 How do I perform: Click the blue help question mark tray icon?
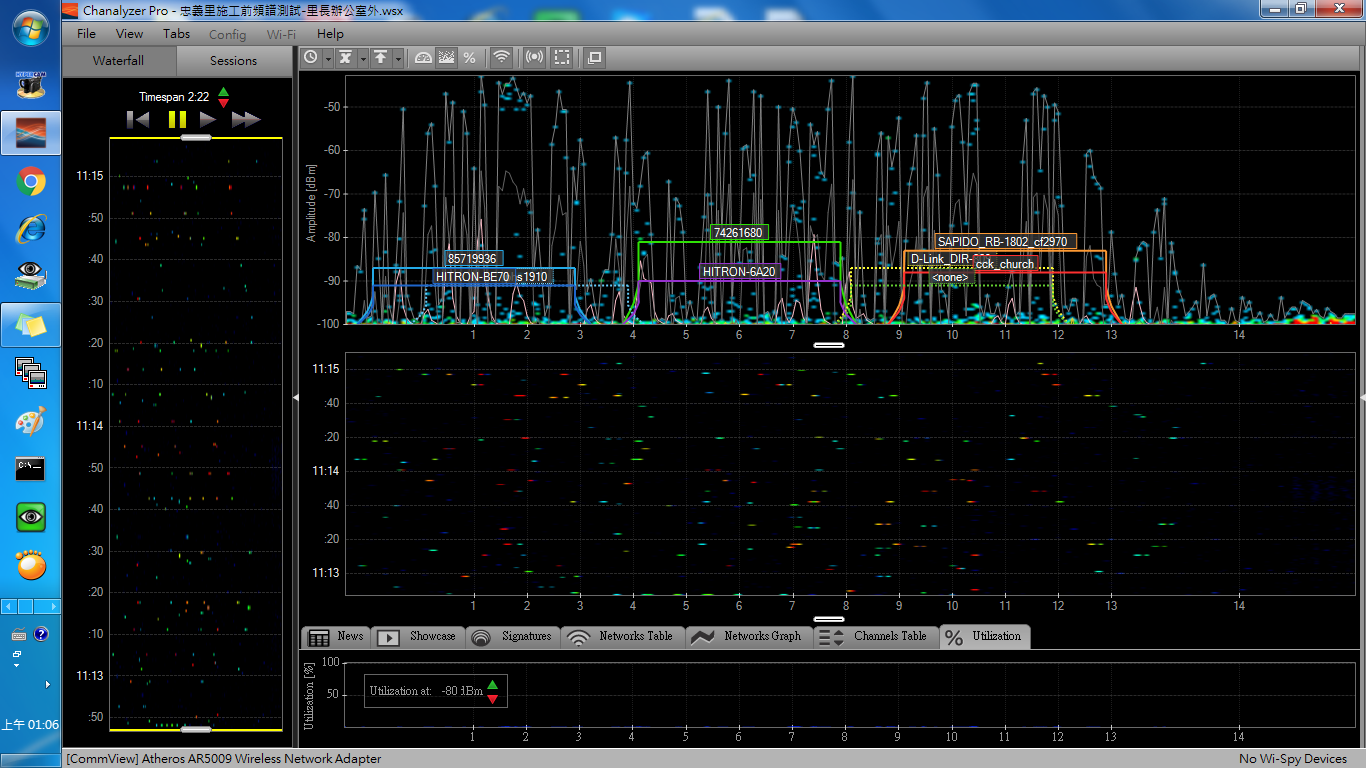[x=41, y=634]
